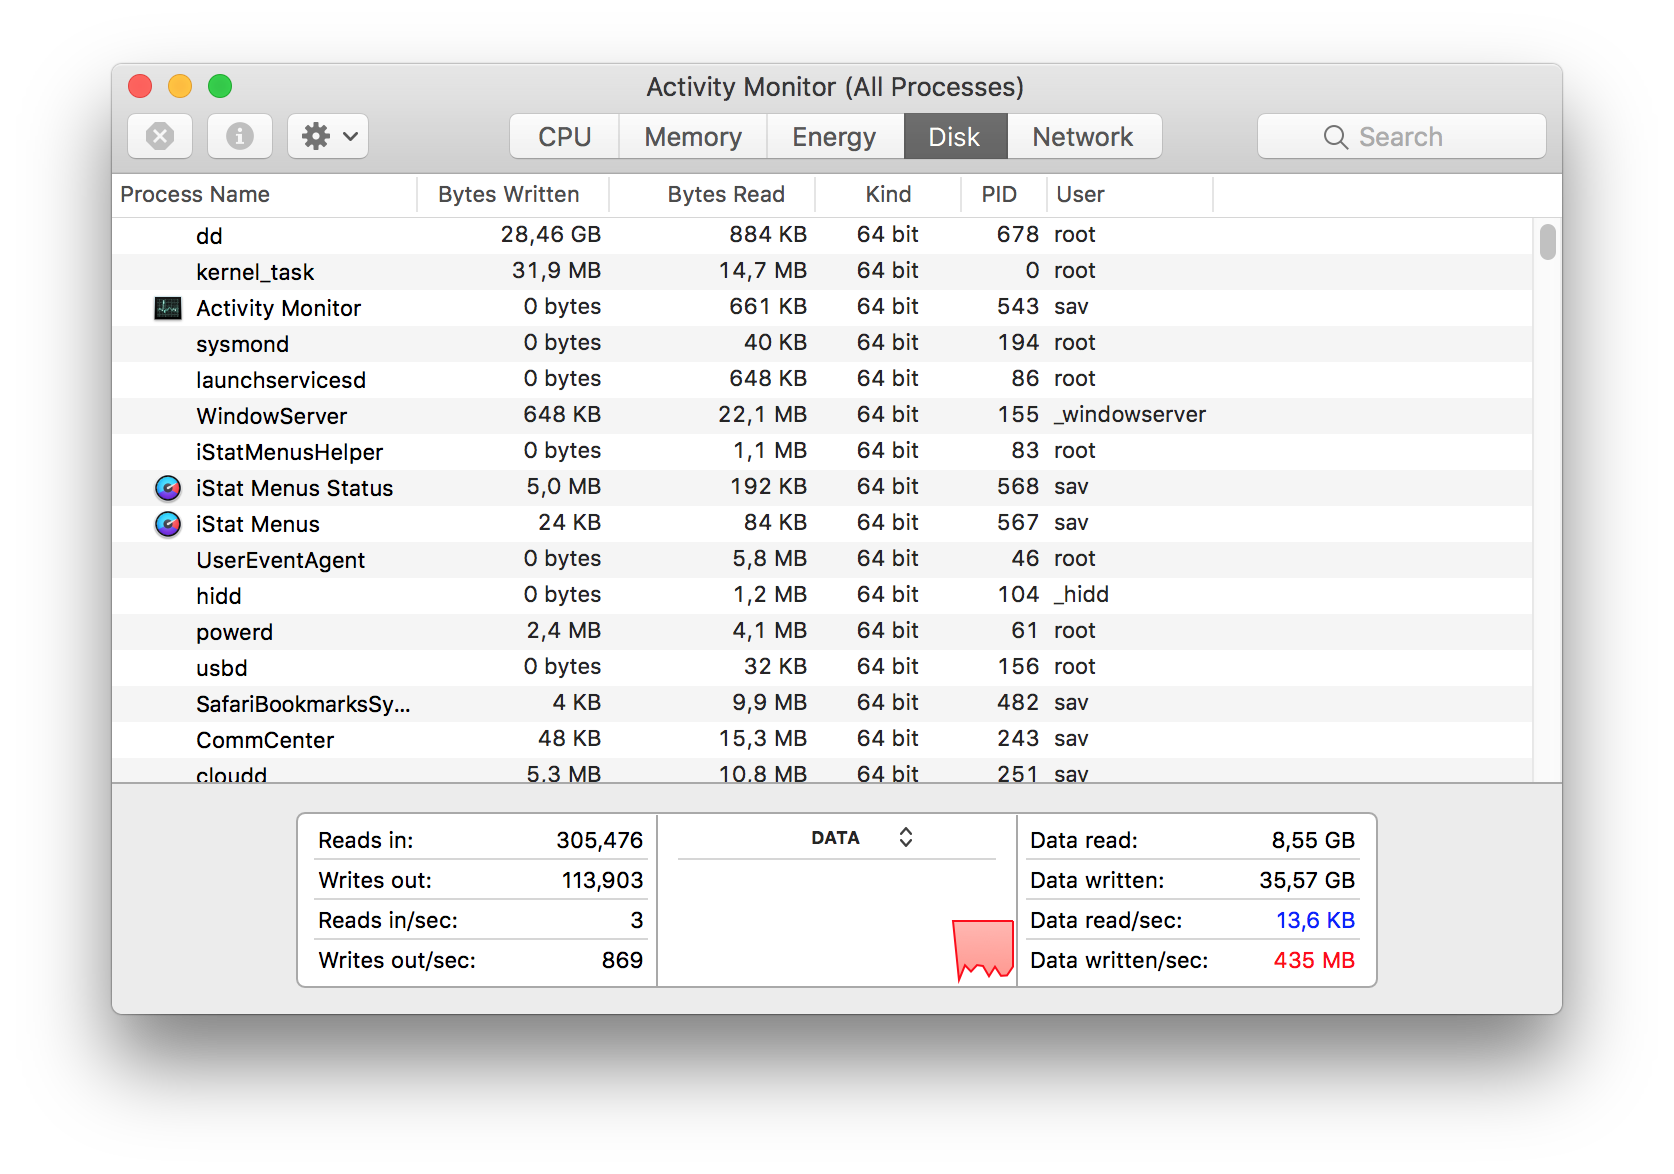Sort the list by Process Name
Viewport: 1674px width, 1174px height.
(195, 194)
